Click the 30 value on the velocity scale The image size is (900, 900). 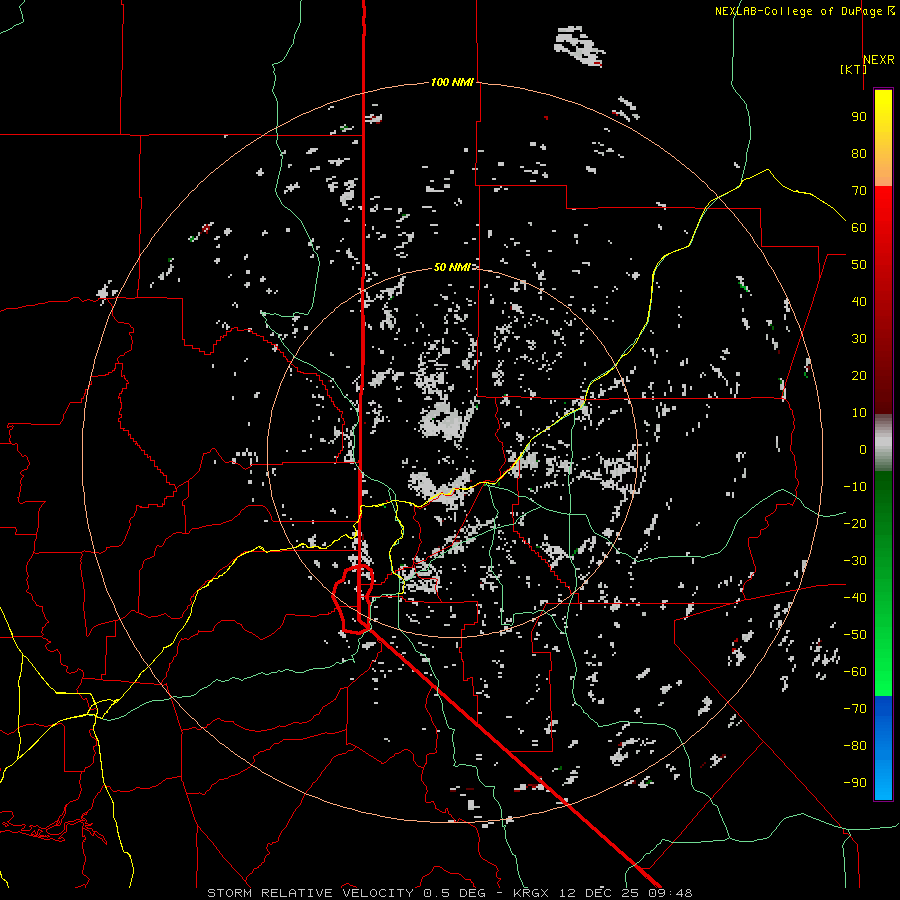coord(859,339)
